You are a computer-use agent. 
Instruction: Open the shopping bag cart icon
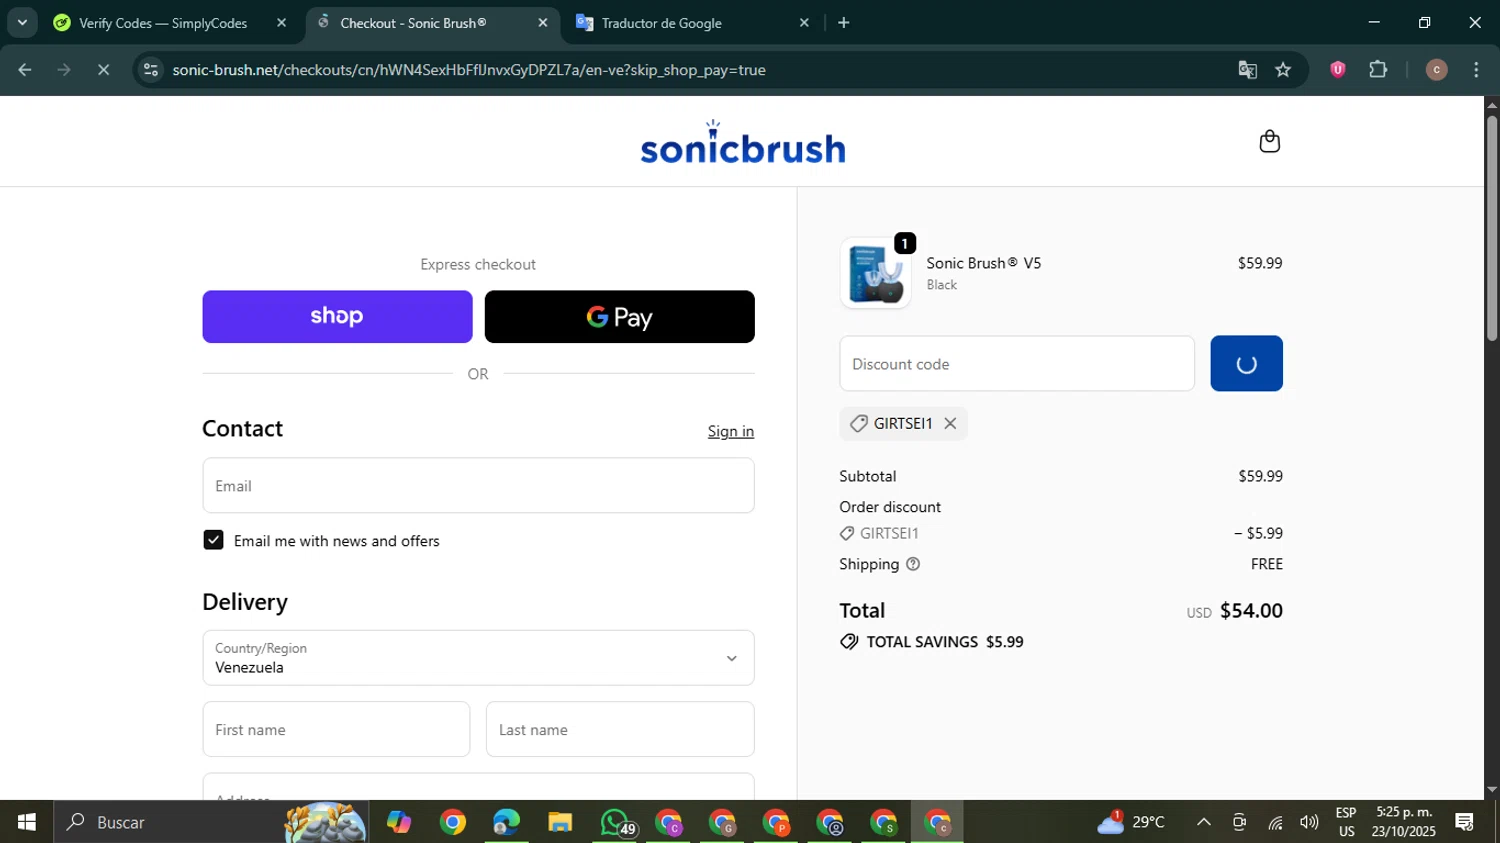(x=1269, y=141)
